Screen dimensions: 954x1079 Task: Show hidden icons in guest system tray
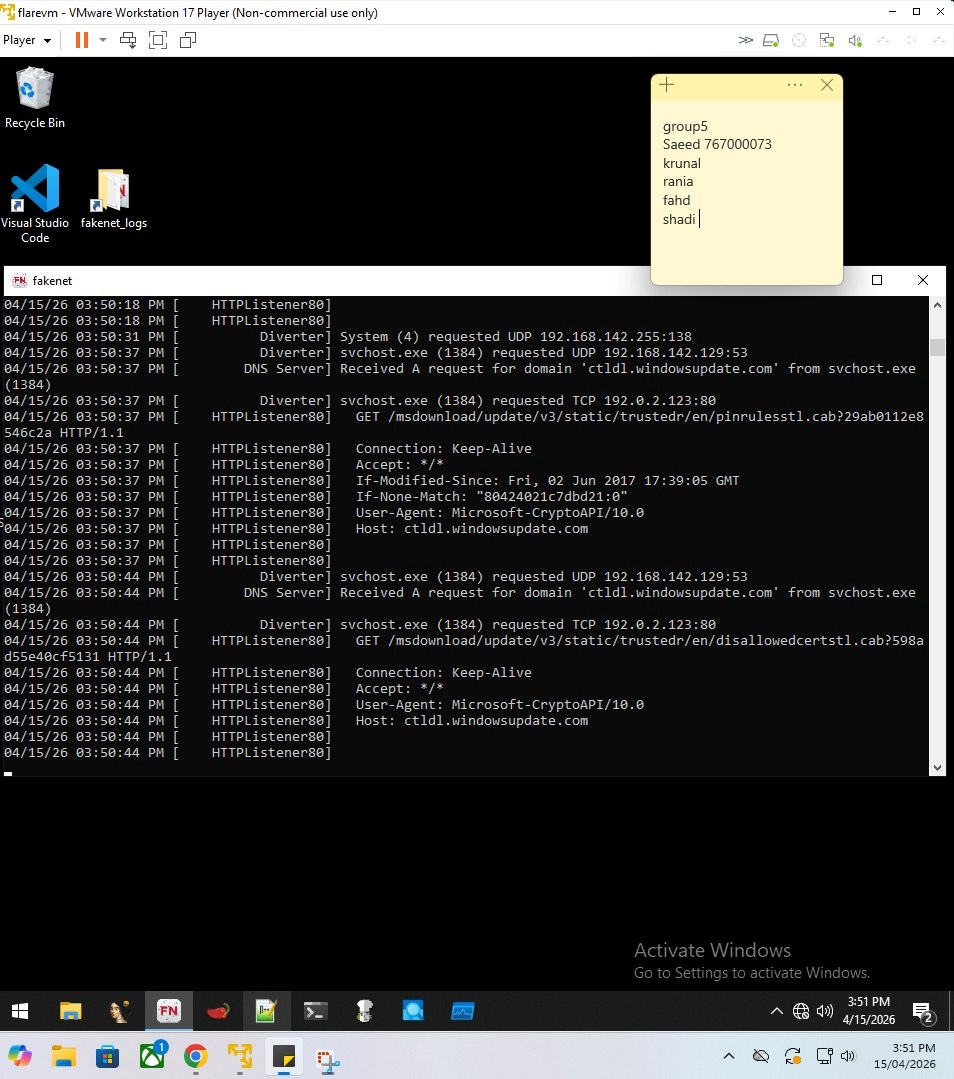tap(777, 1011)
